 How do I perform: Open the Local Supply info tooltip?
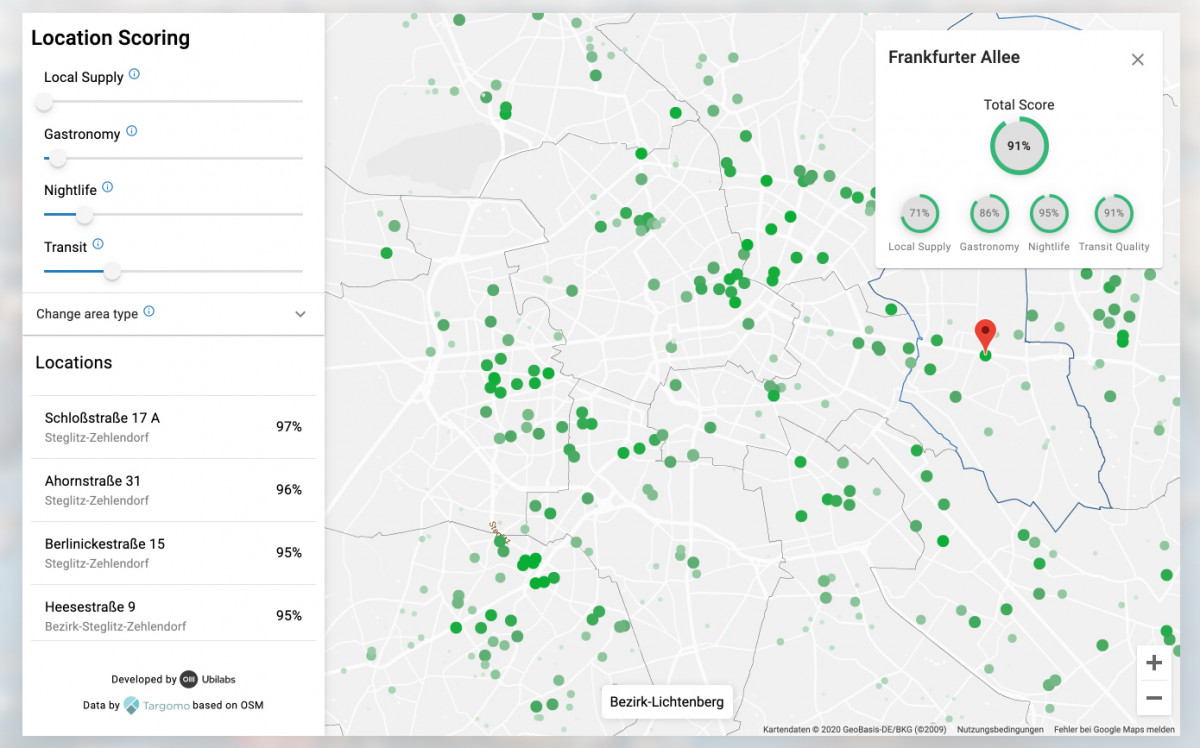tap(134, 75)
